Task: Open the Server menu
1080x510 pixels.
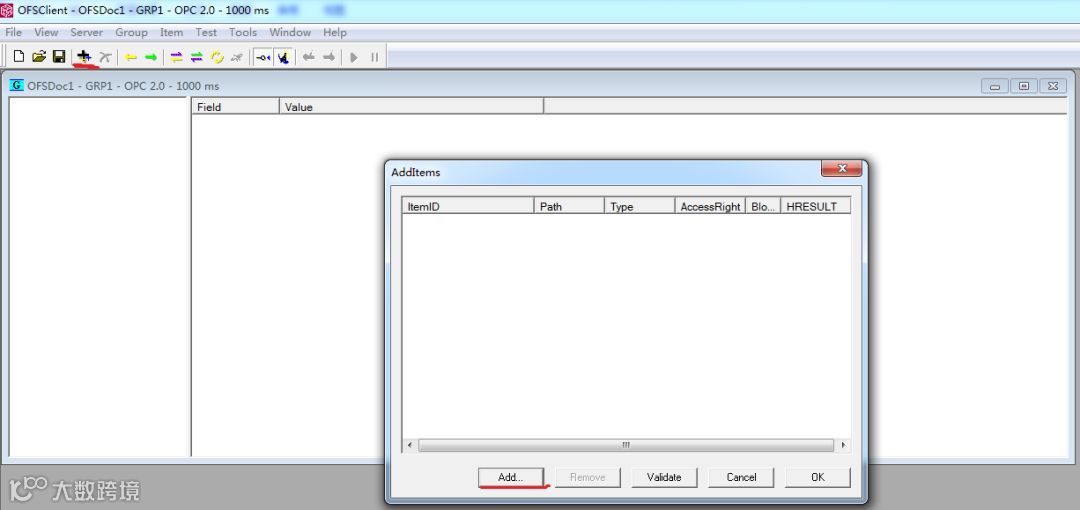Action: [86, 32]
